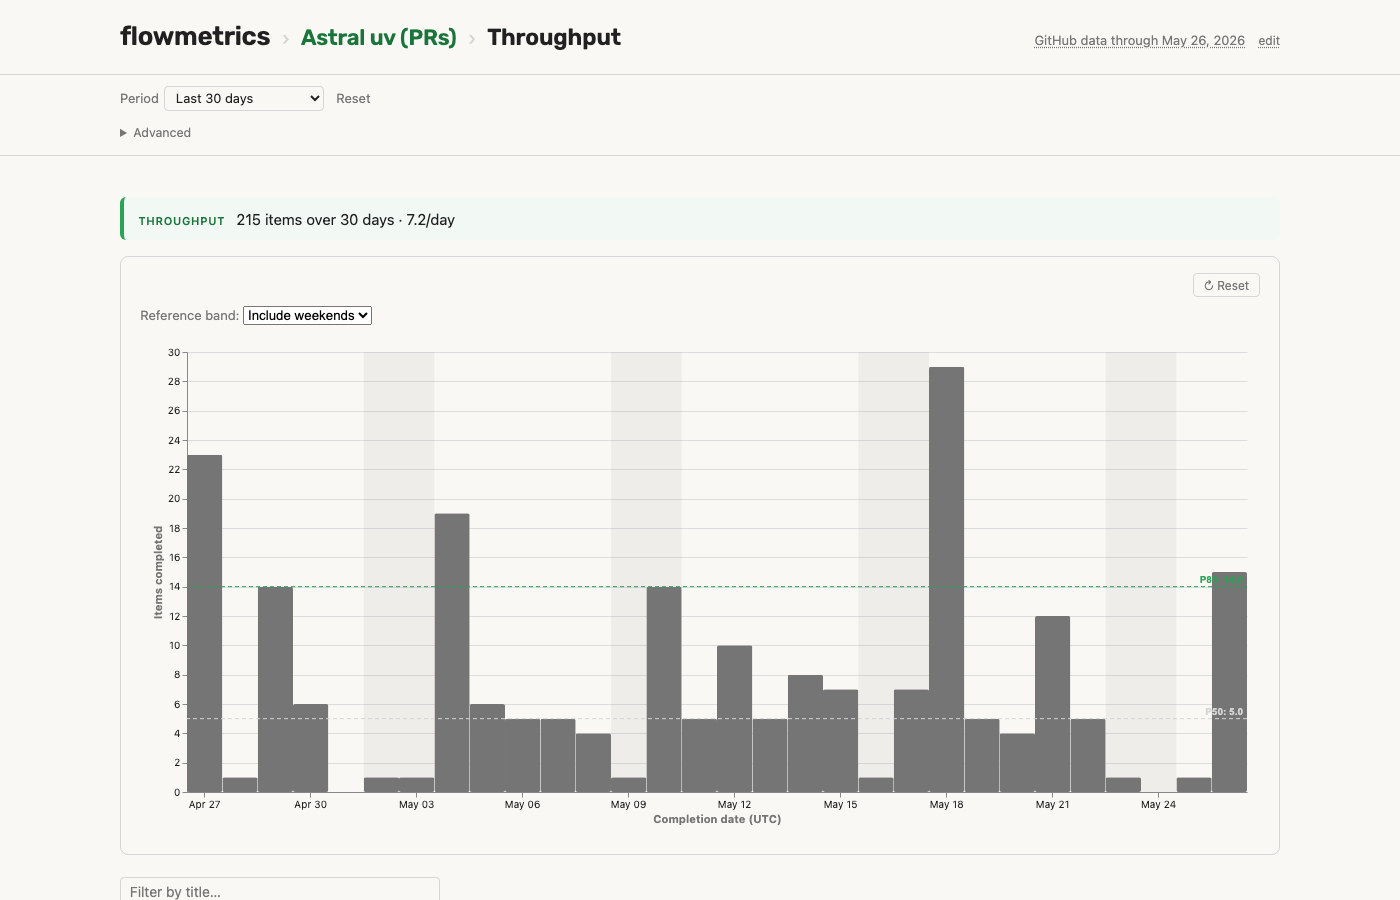
Task: Click the Items completed axis title
Action: pyautogui.click(x=158, y=572)
